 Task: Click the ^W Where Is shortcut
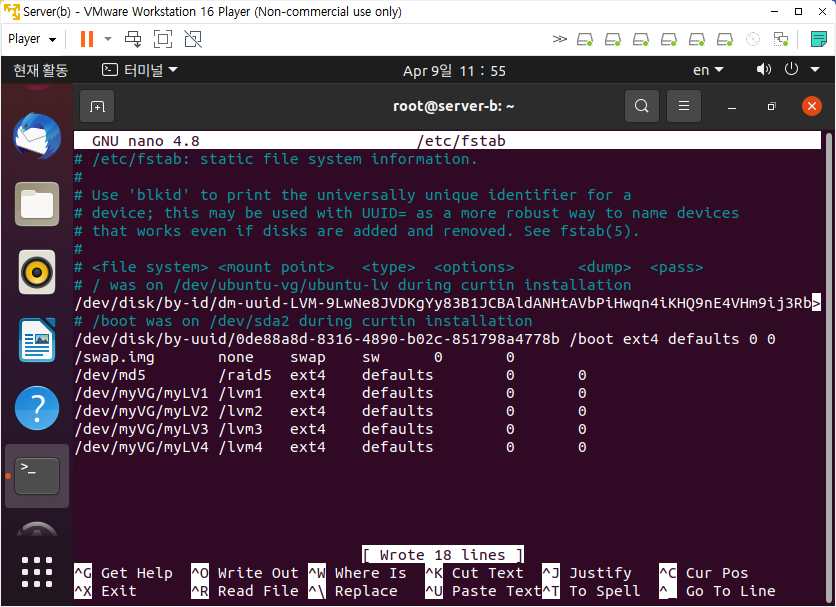tap(357, 573)
